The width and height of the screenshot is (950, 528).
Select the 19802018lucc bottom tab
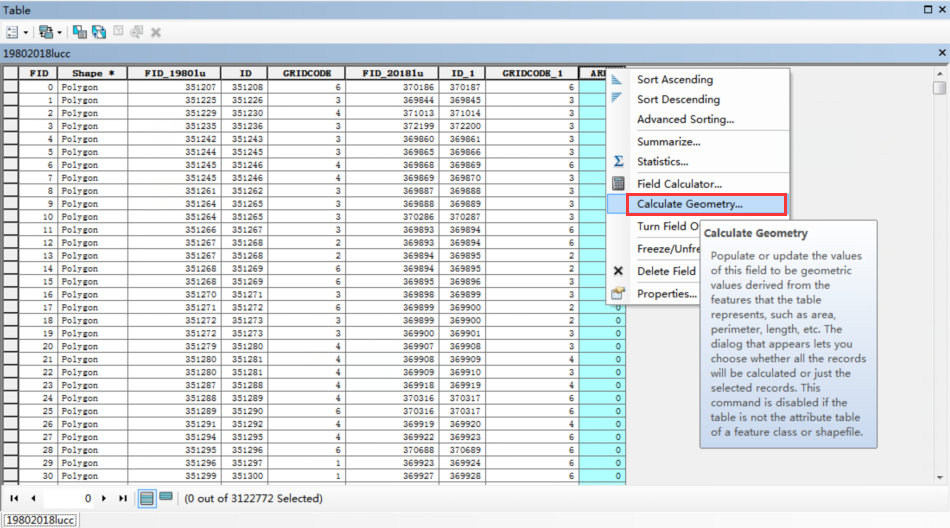pyautogui.click(x=41, y=520)
